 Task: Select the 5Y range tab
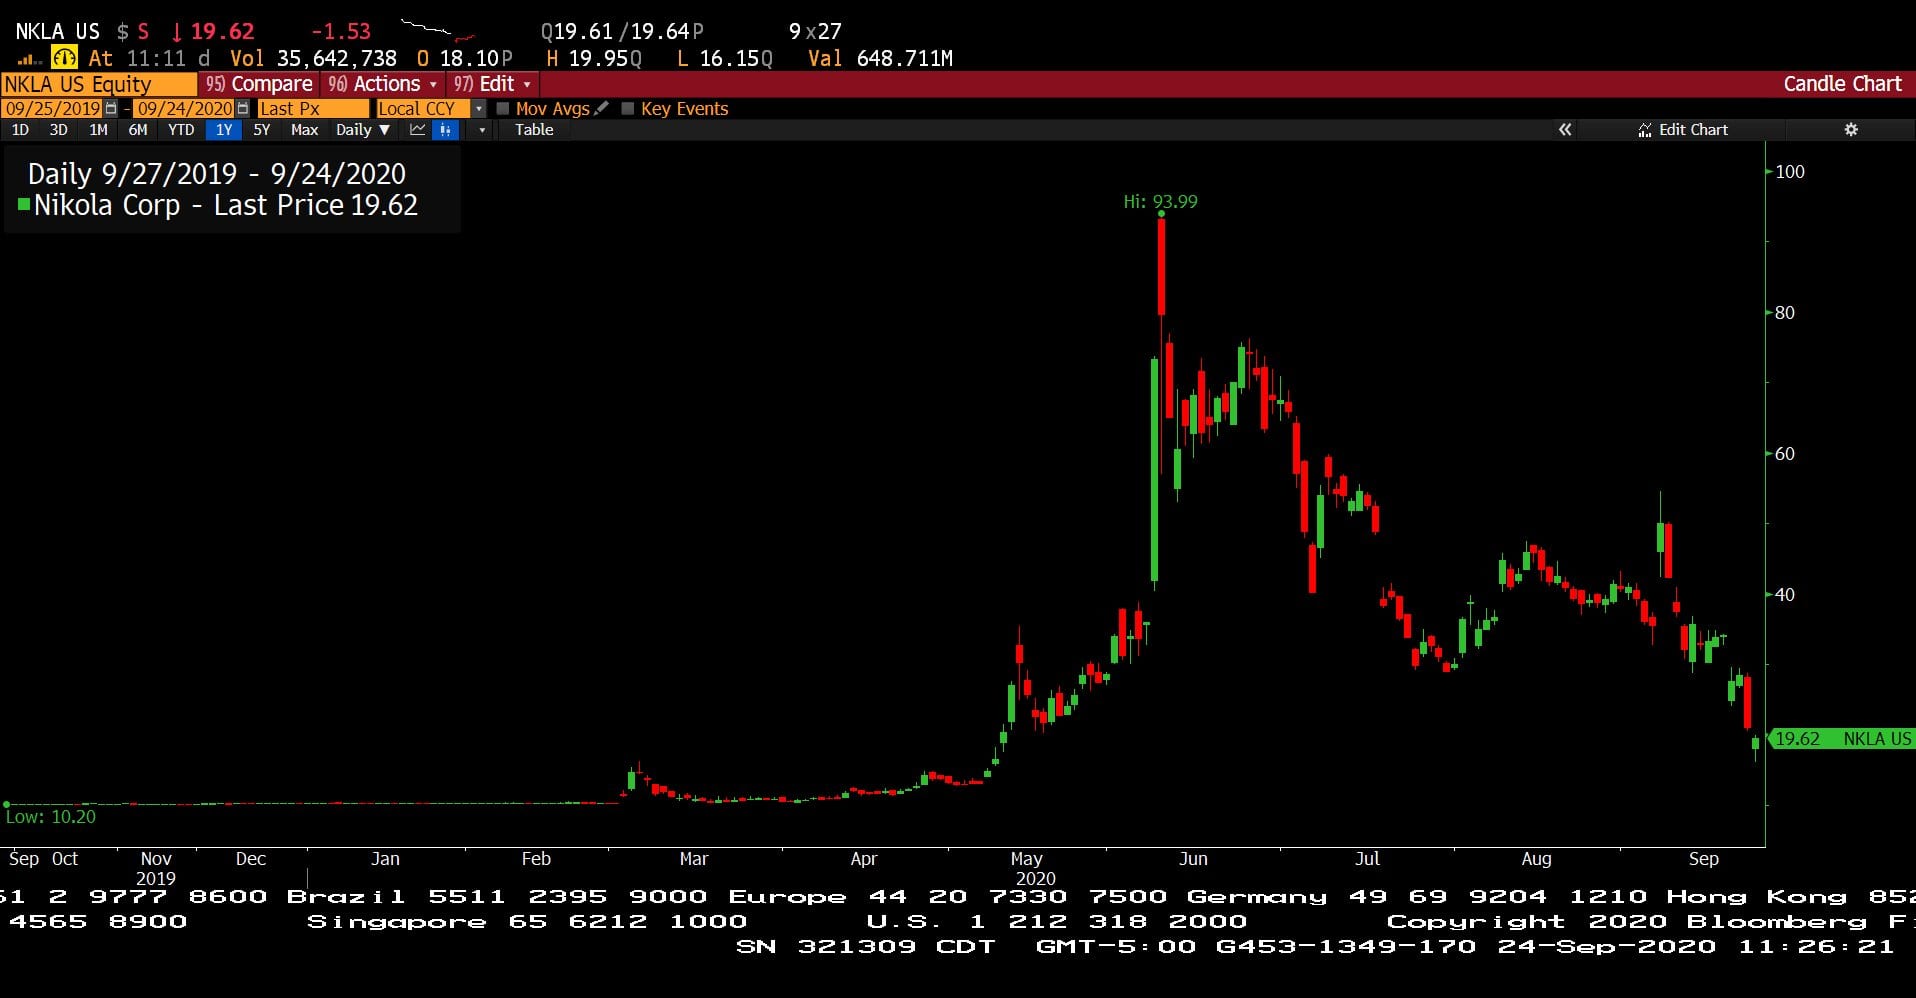click(x=262, y=130)
